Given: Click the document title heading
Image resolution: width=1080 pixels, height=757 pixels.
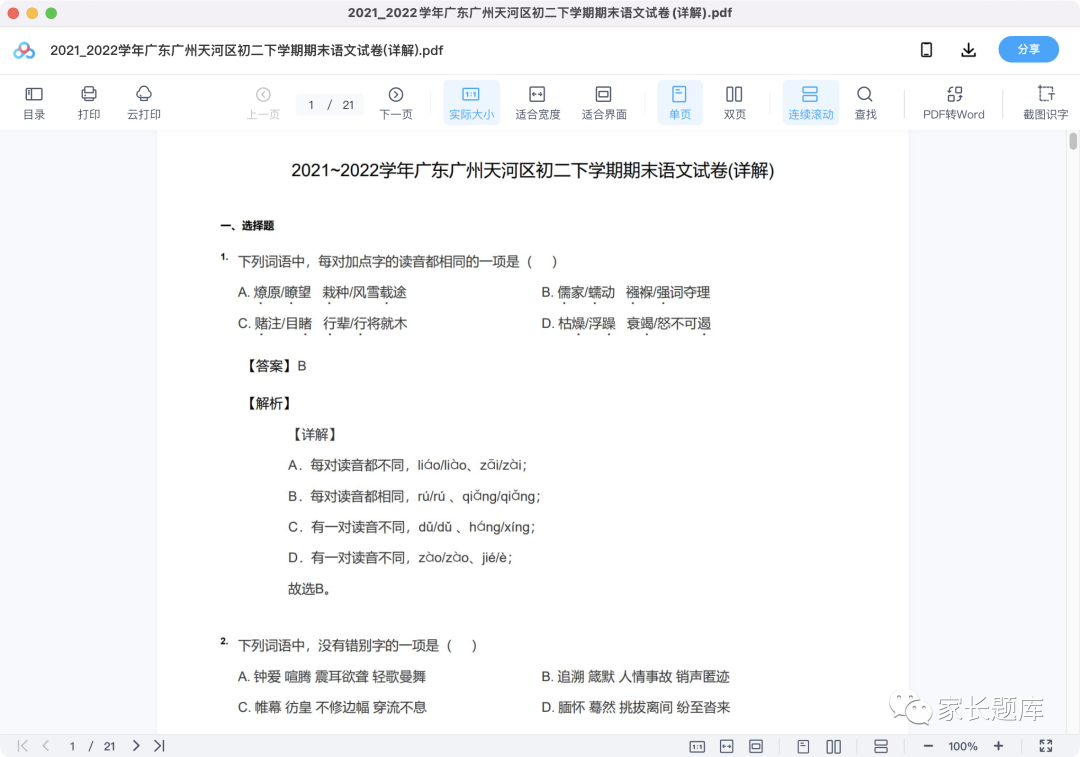Looking at the screenshot, I should pyautogui.click(x=532, y=170).
